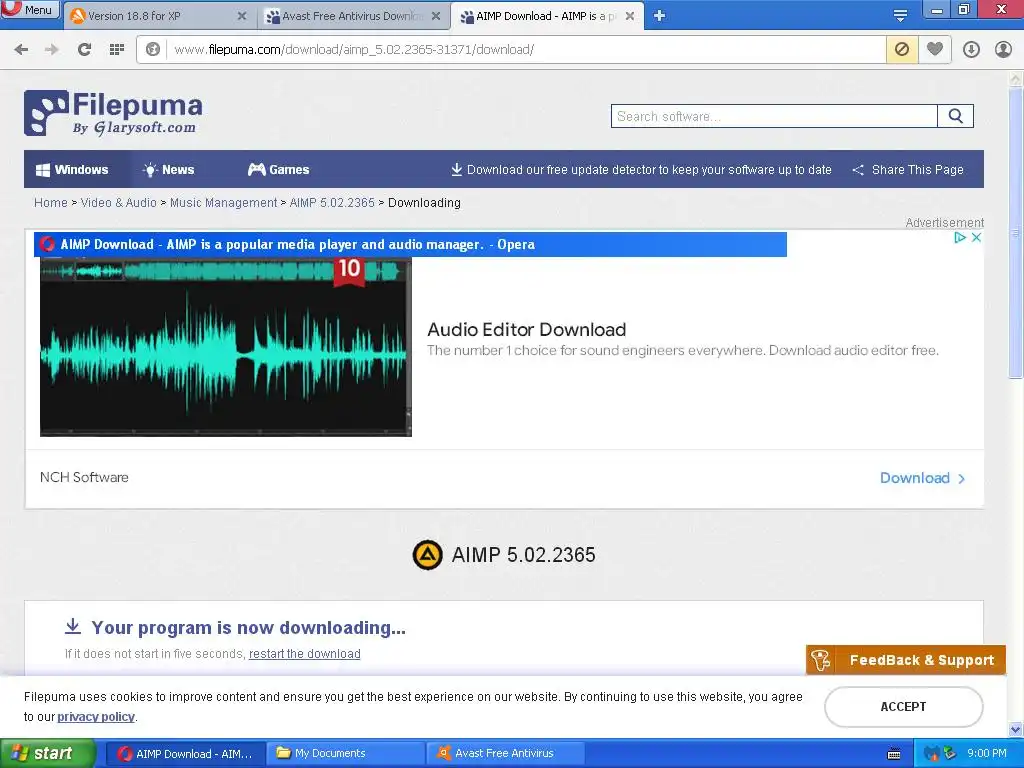Click the ad blocker icon in address bar
The image size is (1024, 768).
(x=902, y=49)
